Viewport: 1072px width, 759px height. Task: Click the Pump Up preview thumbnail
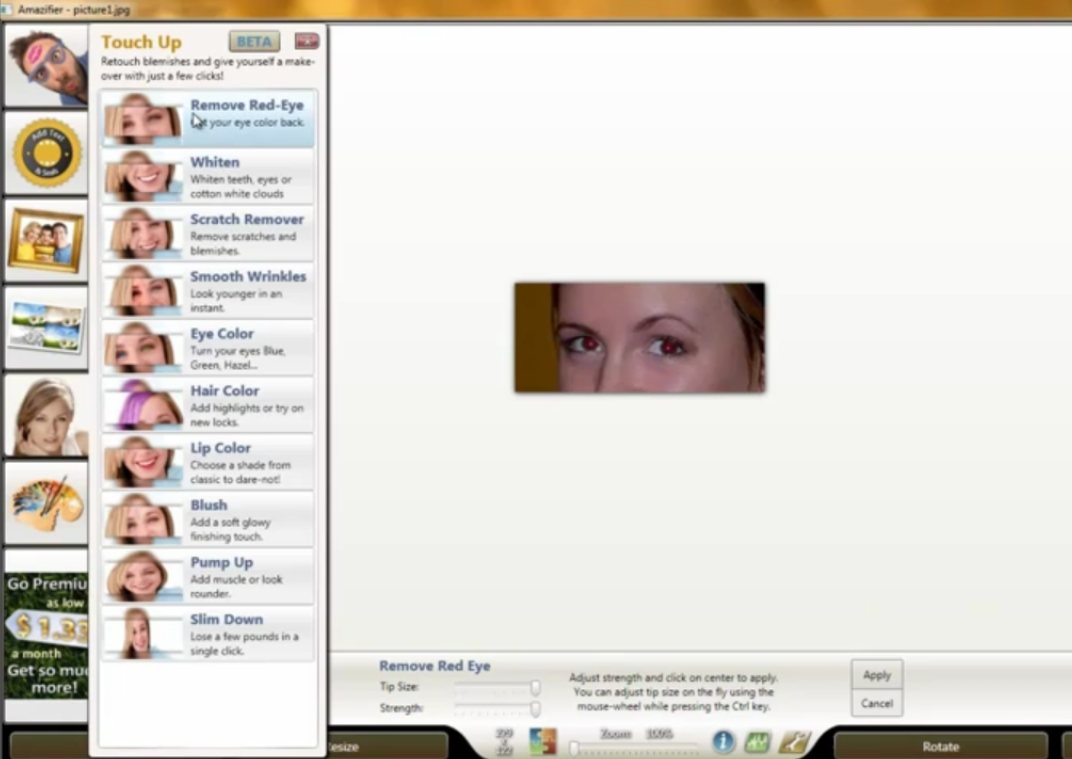tap(144, 576)
